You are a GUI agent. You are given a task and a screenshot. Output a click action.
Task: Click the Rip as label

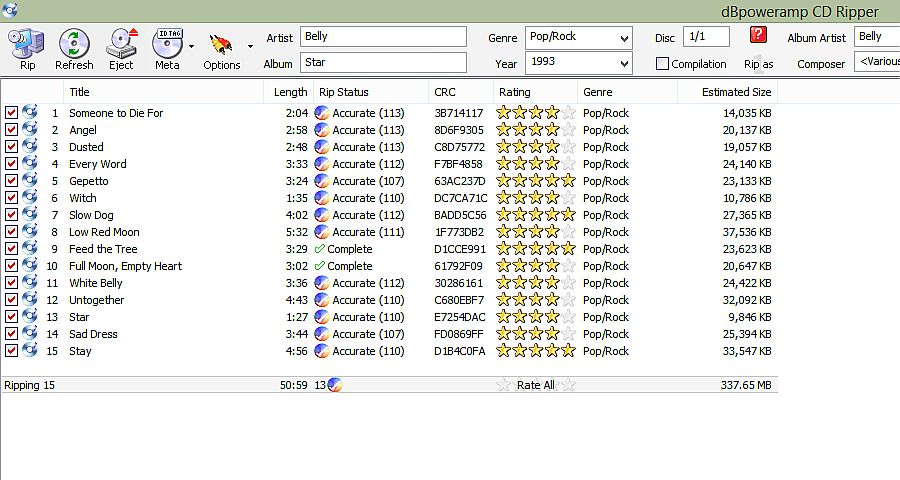[758, 64]
